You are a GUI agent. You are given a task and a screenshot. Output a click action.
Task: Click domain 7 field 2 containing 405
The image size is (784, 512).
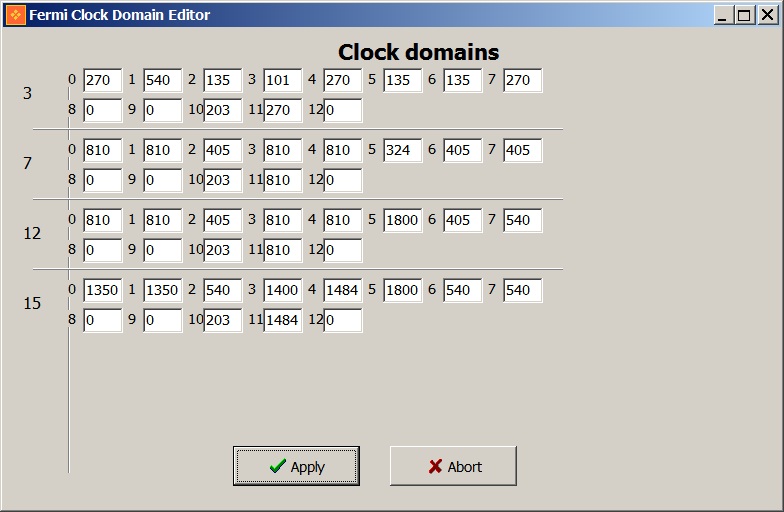point(223,151)
